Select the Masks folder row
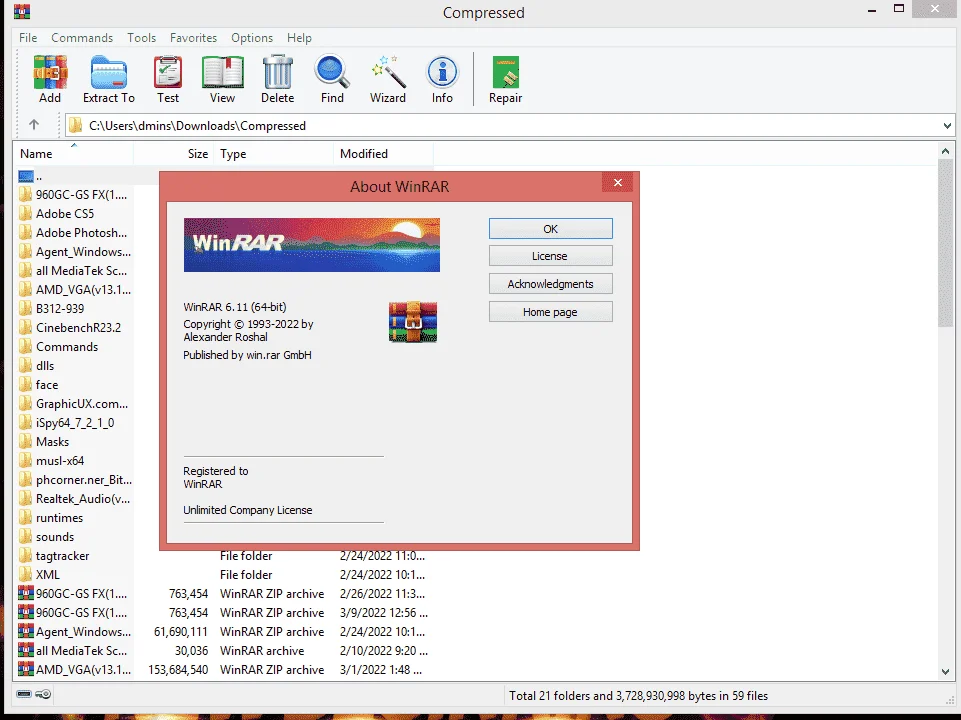 (x=74, y=441)
